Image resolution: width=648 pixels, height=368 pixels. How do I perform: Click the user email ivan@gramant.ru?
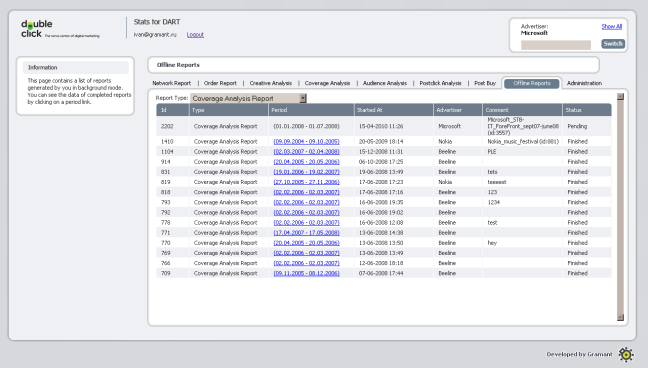tap(155, 35)
